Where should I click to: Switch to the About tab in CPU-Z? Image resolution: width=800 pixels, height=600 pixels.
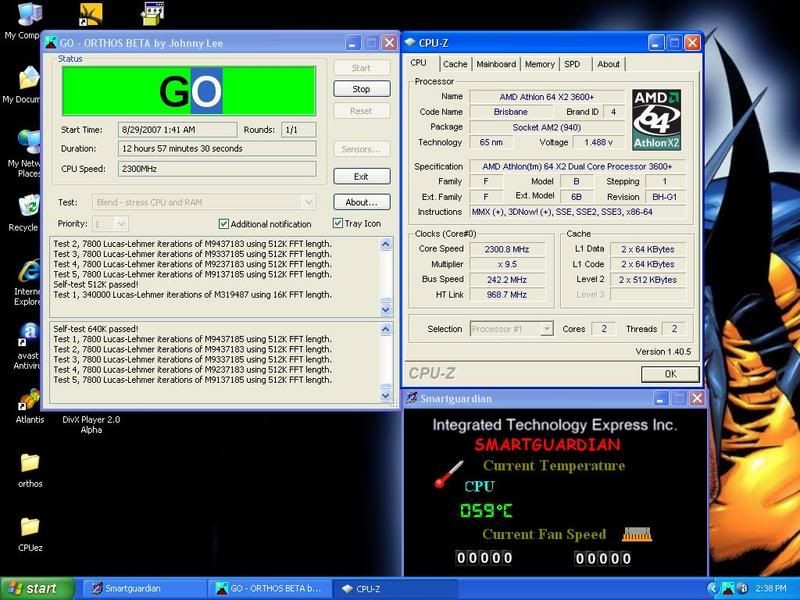point(608,64)
